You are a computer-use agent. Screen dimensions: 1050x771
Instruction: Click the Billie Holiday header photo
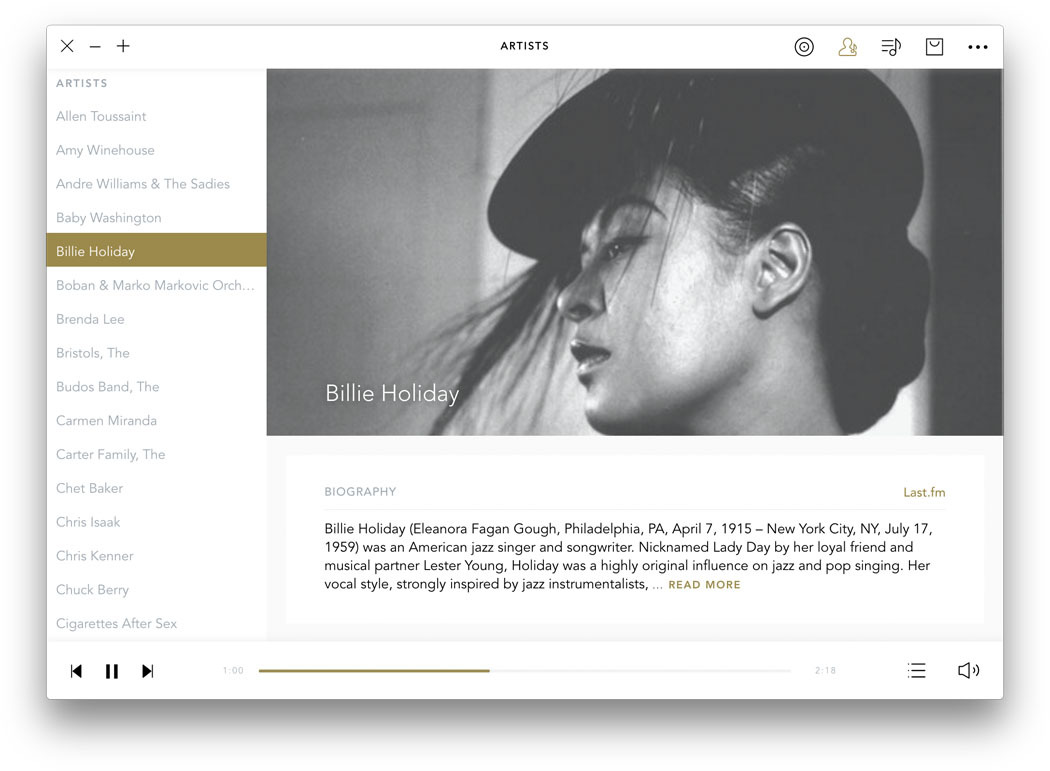634,252
